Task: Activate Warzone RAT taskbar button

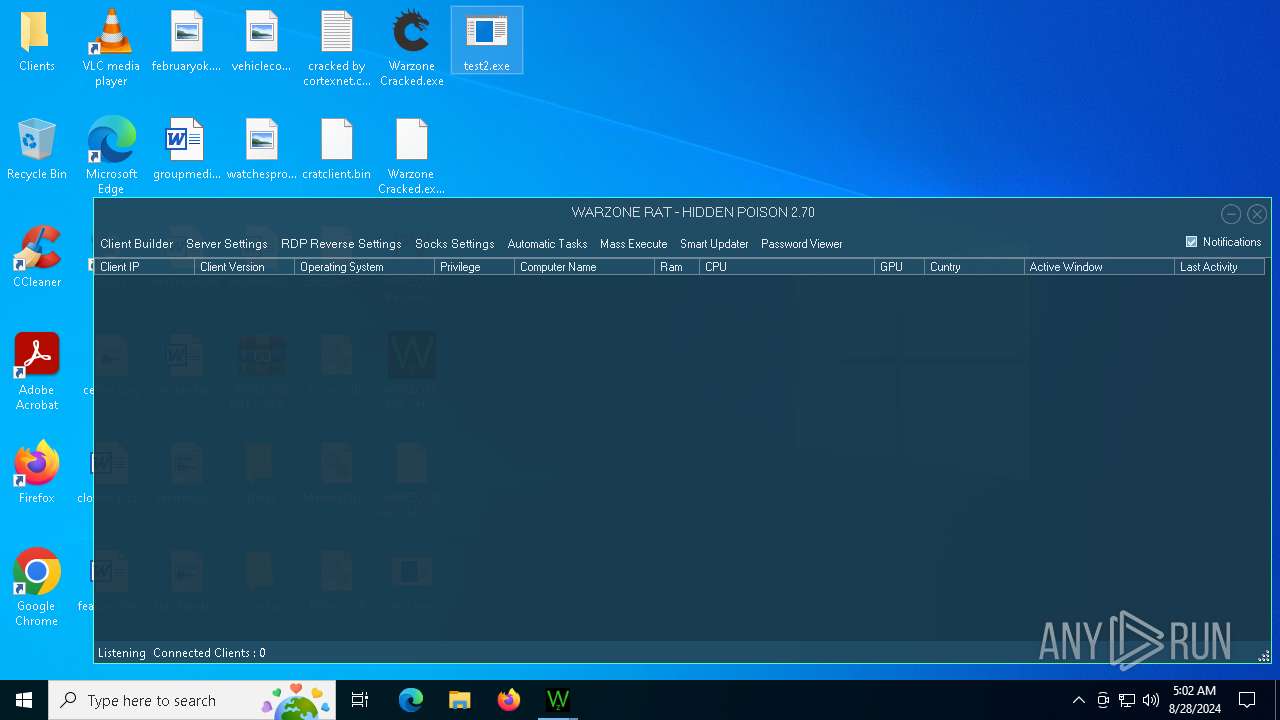Action: click(558, 700)
